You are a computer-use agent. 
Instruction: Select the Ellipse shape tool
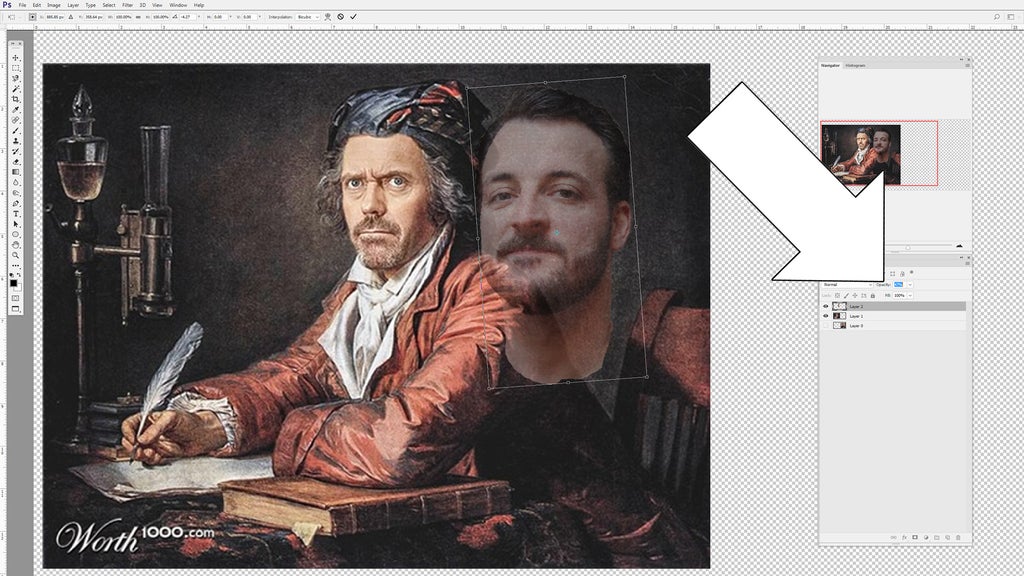pyautogui.click(x=16, y=234)
